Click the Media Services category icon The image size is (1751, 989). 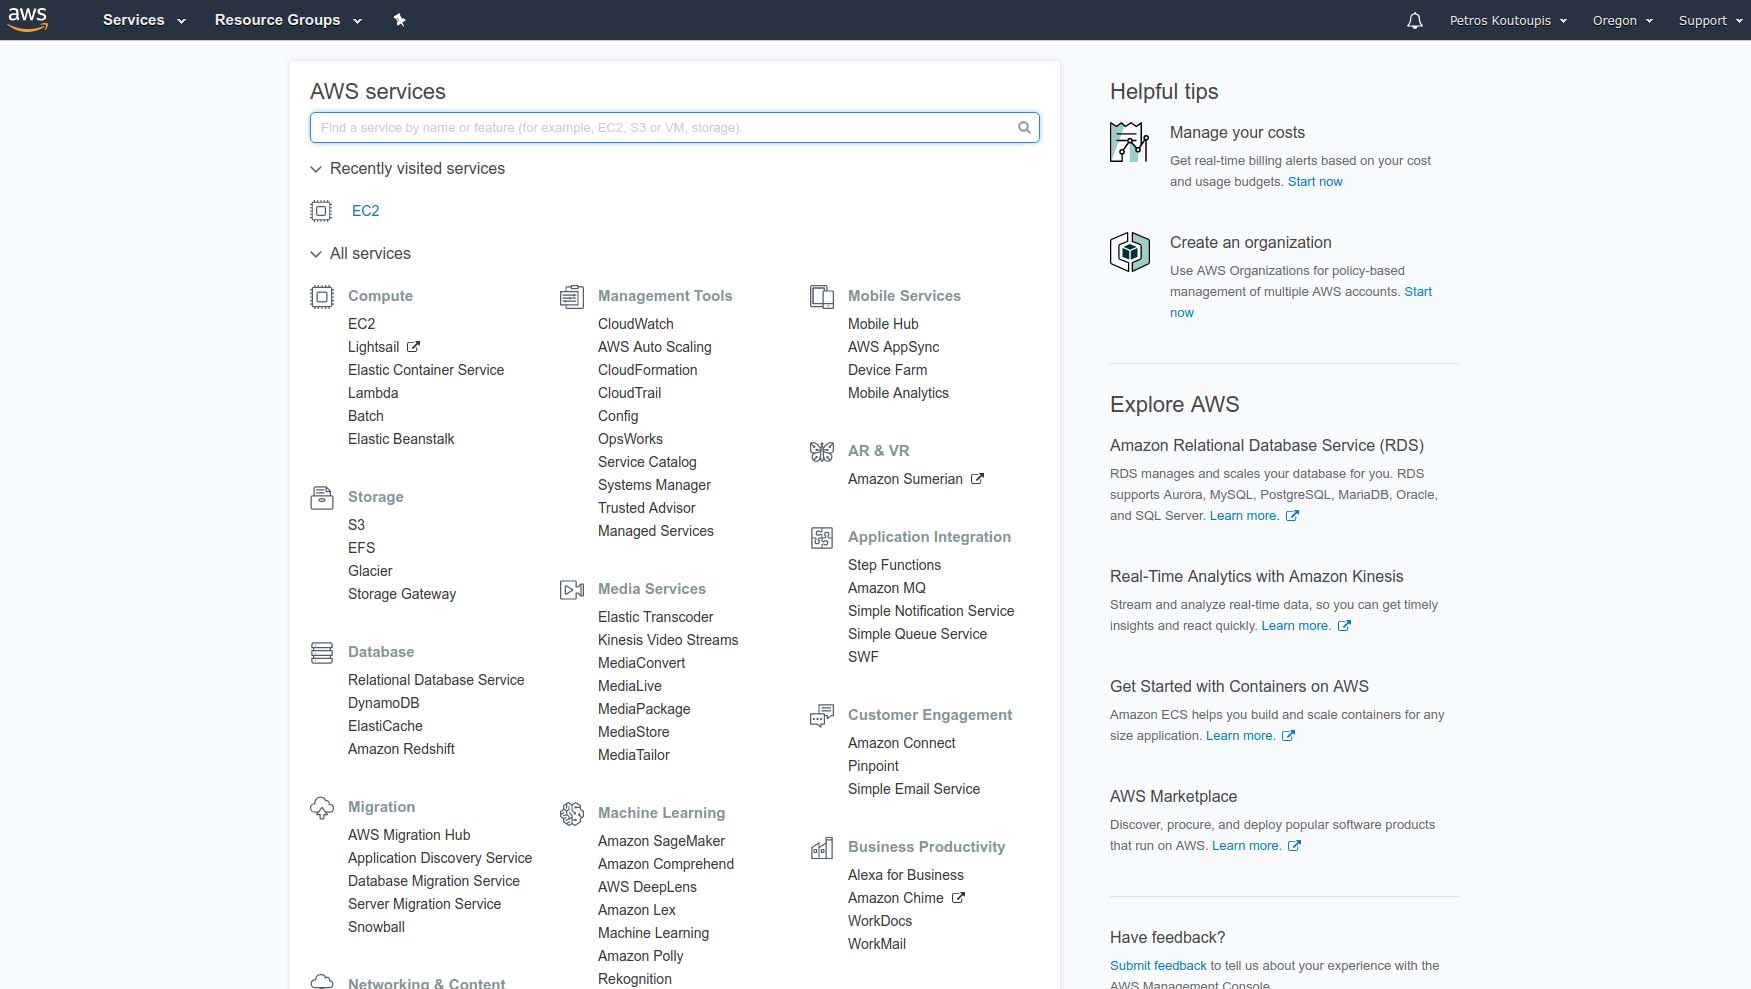[572, 589]
